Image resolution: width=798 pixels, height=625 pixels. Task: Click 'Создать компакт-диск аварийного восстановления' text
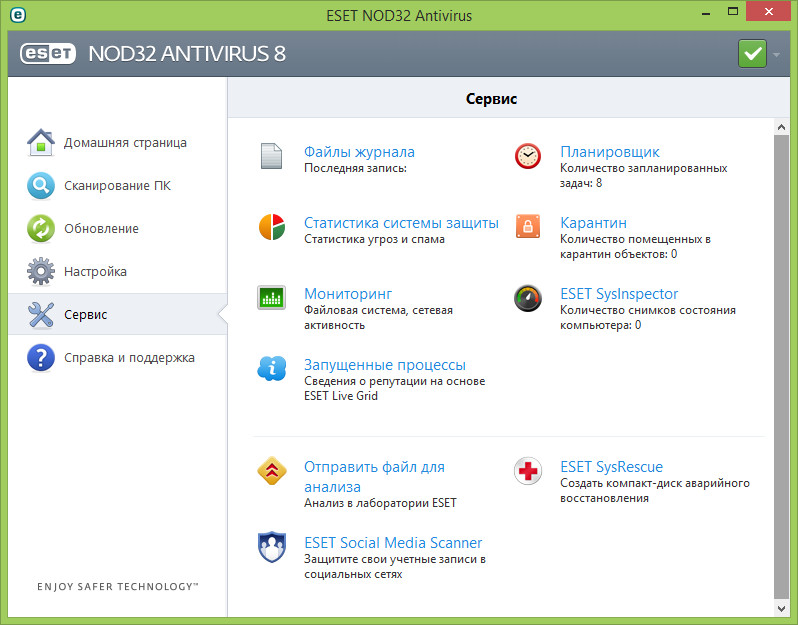click(654, 491)
